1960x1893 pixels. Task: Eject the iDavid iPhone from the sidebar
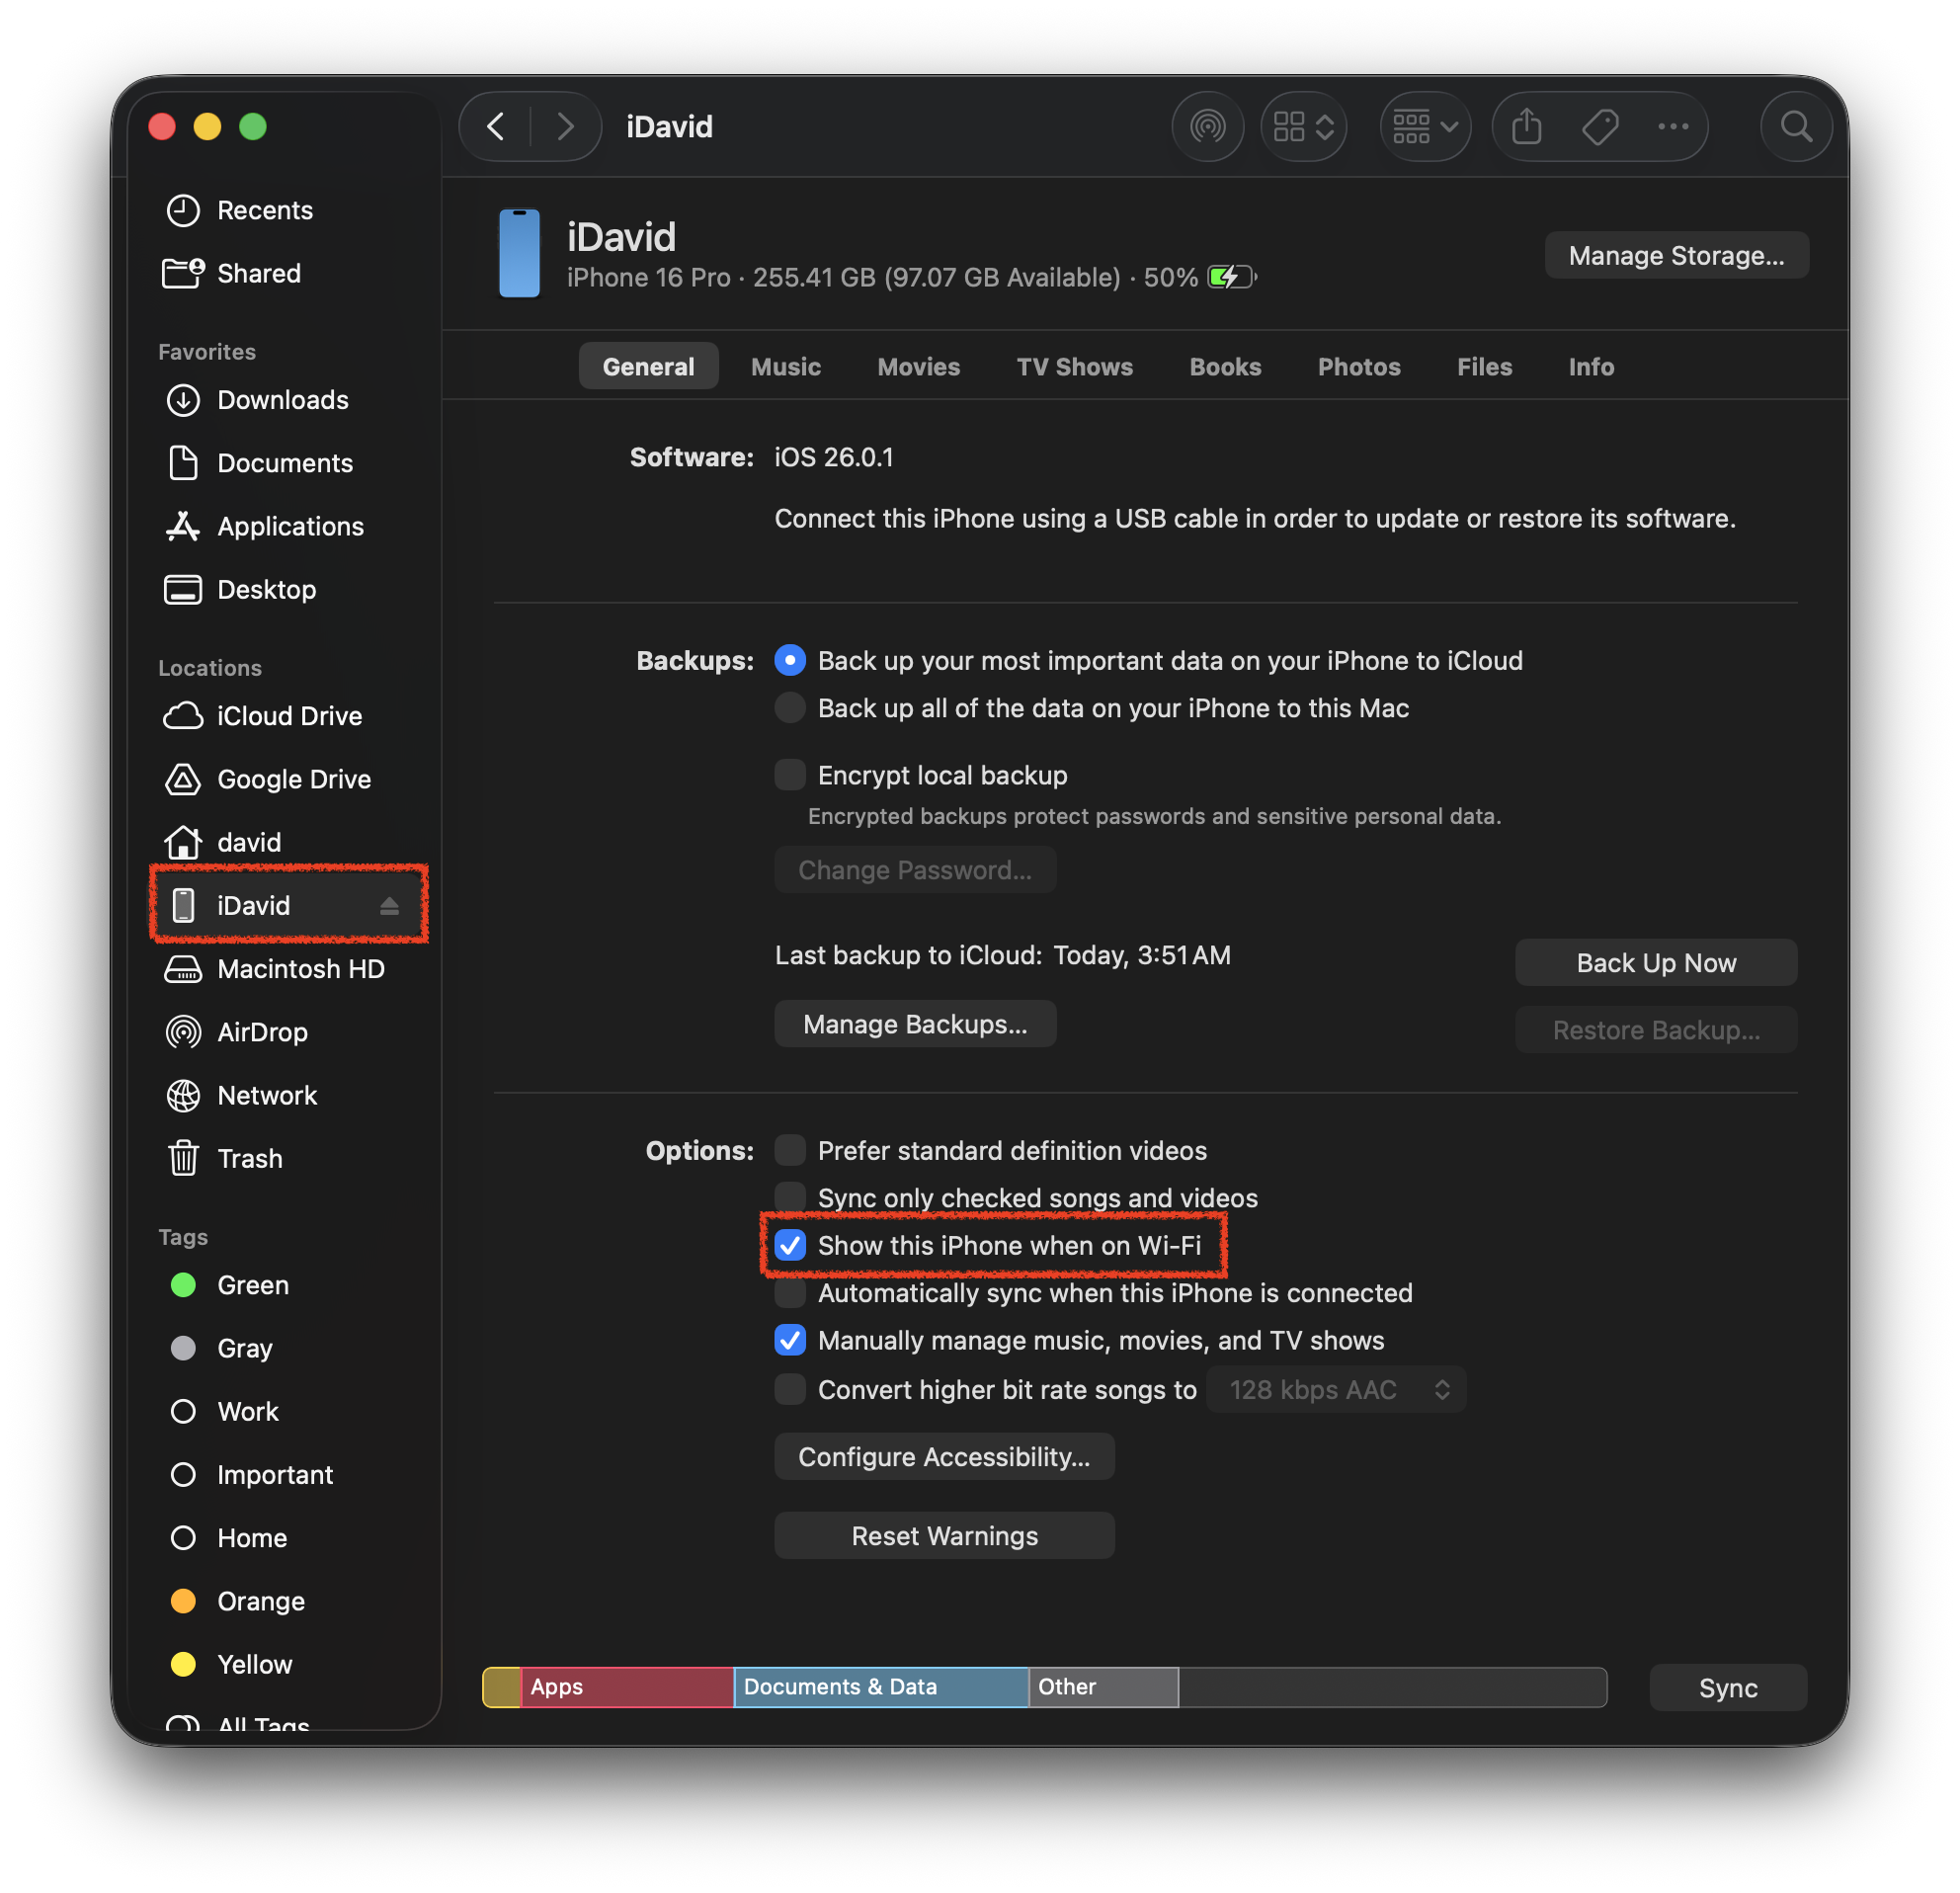[390, 904]
